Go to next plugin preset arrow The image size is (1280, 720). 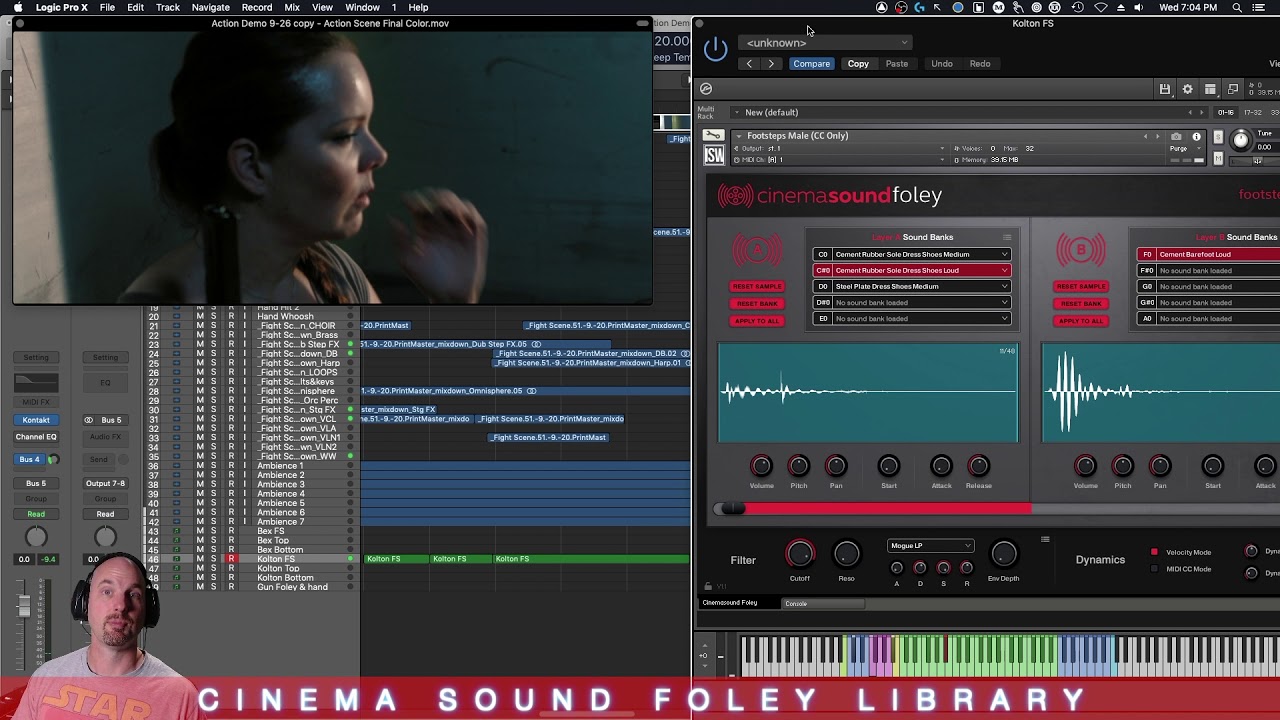(x=771, y=64)
